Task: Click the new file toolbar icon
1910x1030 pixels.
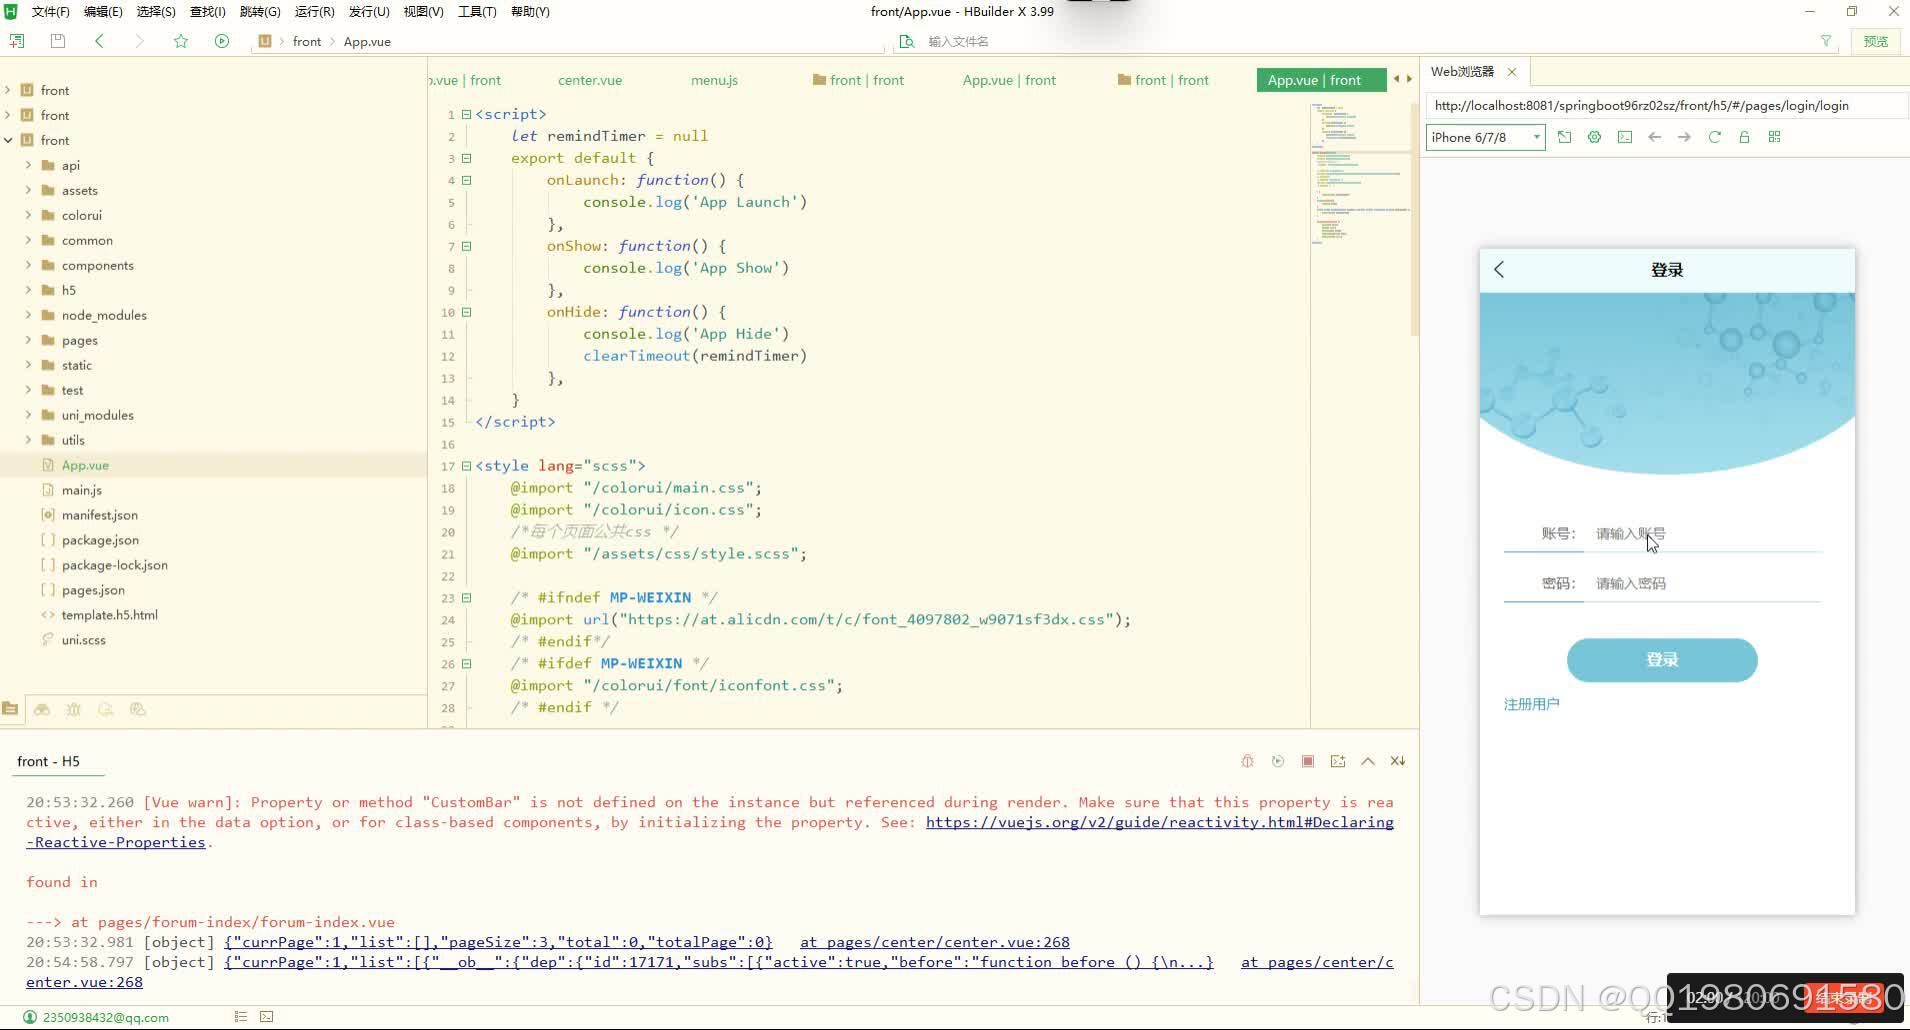Action: point(17,41)
